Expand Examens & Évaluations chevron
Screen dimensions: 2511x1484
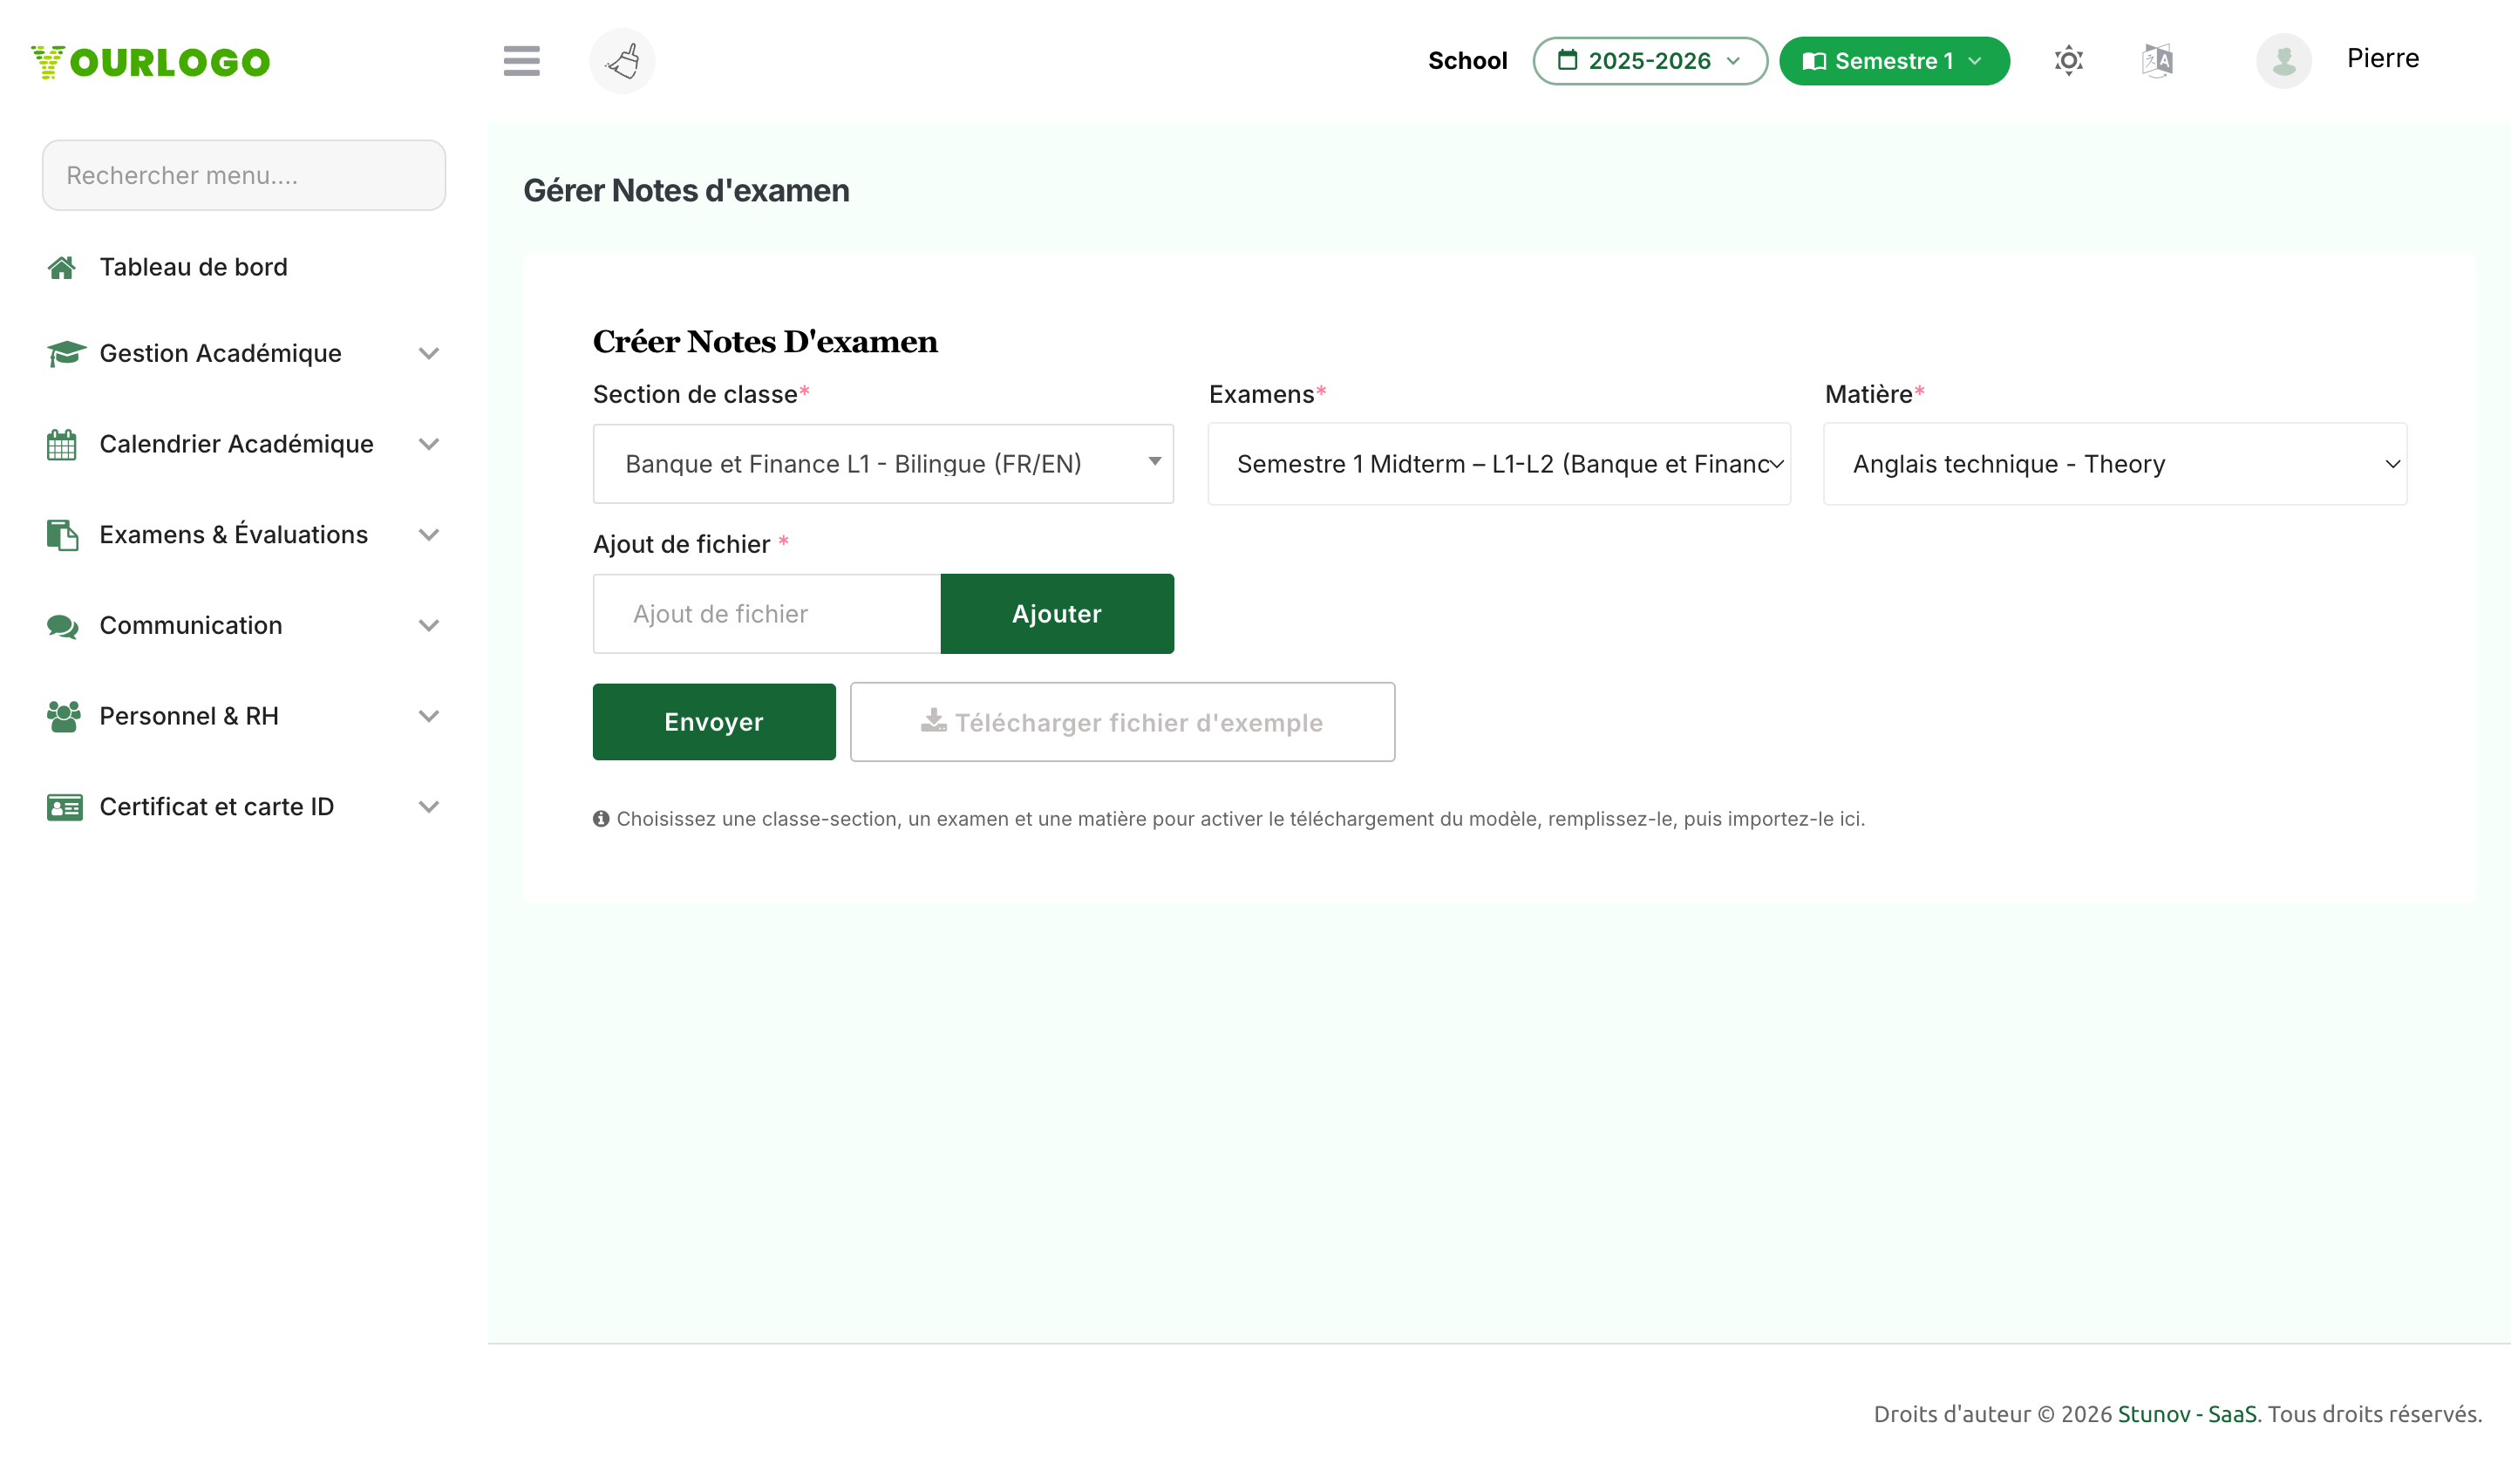pyautogui.click(x=428, y=535)
